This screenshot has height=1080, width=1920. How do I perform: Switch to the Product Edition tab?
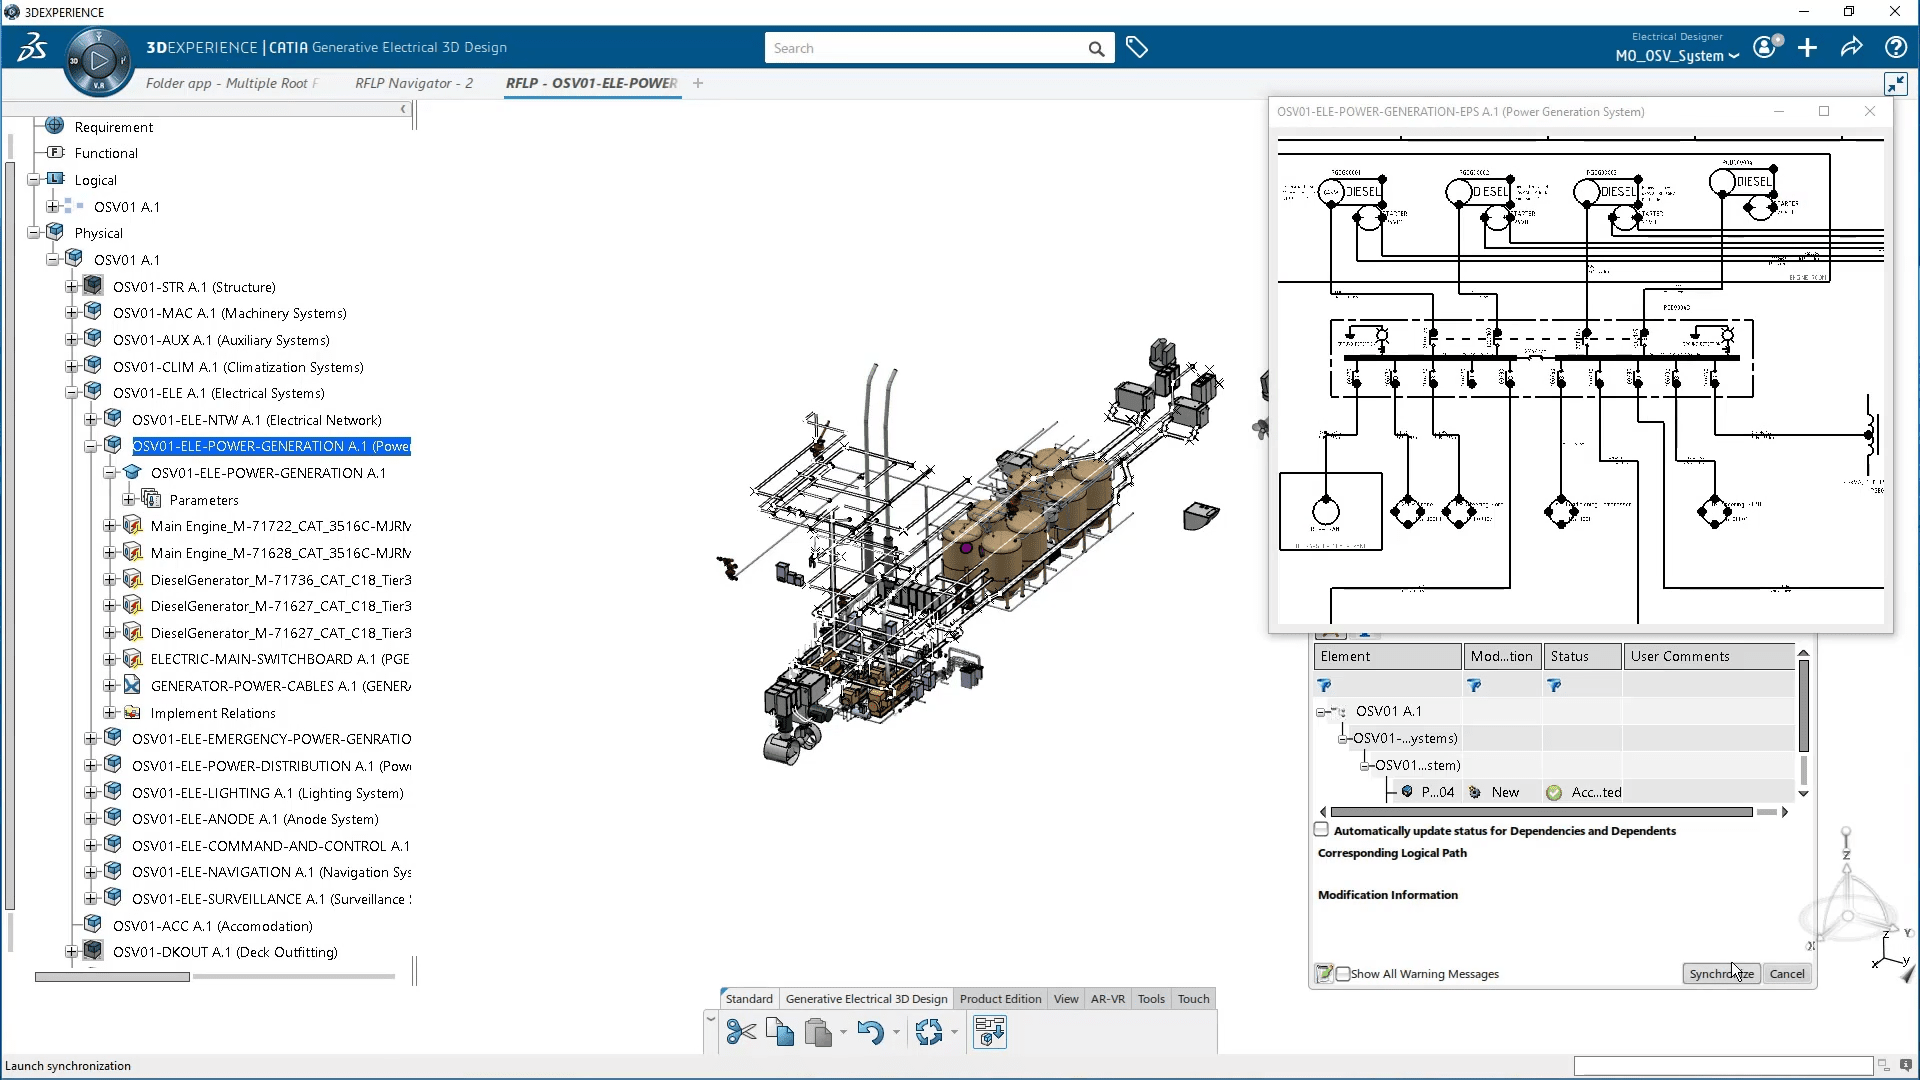tap(1000, 999)
